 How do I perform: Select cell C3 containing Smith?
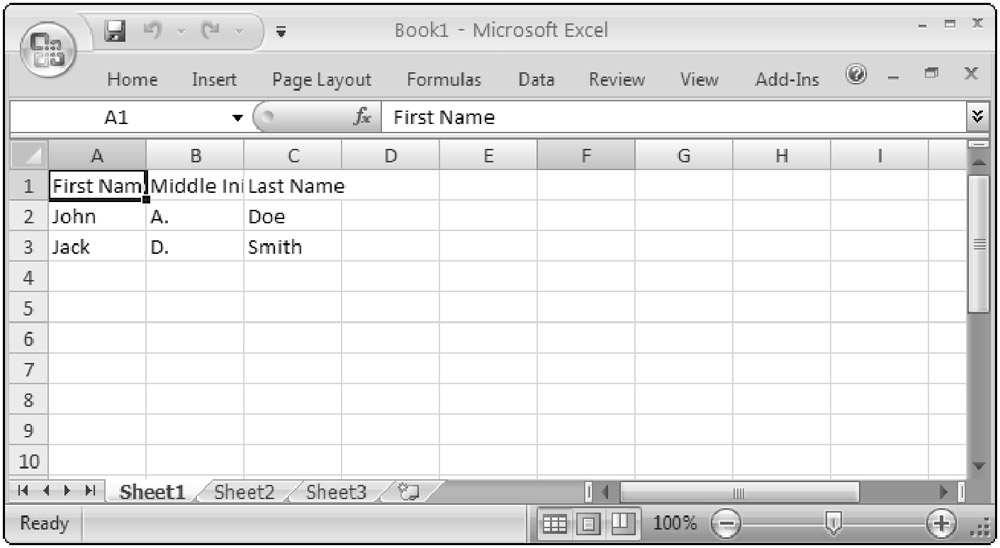pyautogui.click(x=292, y=247)
